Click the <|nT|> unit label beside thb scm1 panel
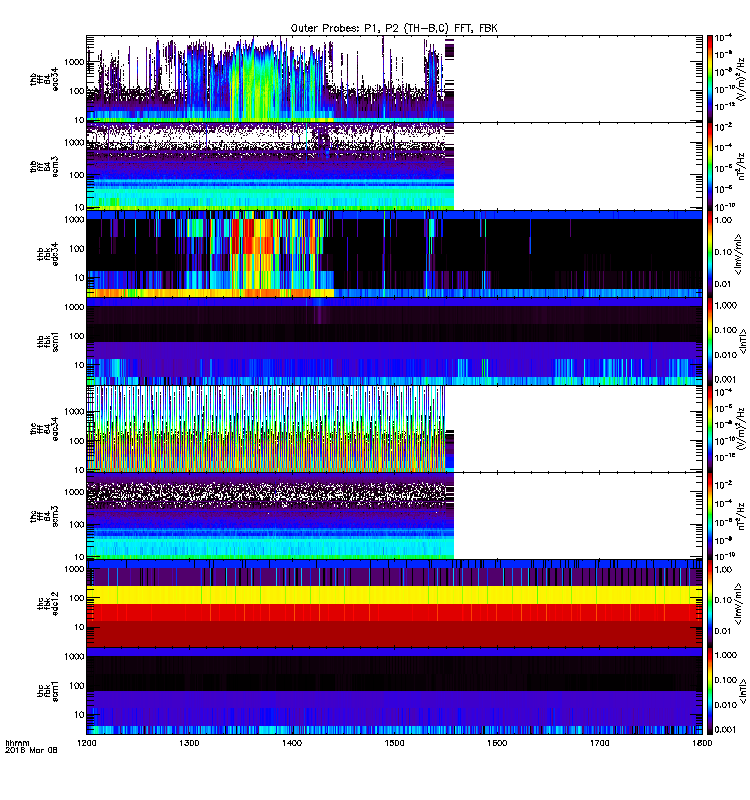750x800 pixels. pos(742,342)
